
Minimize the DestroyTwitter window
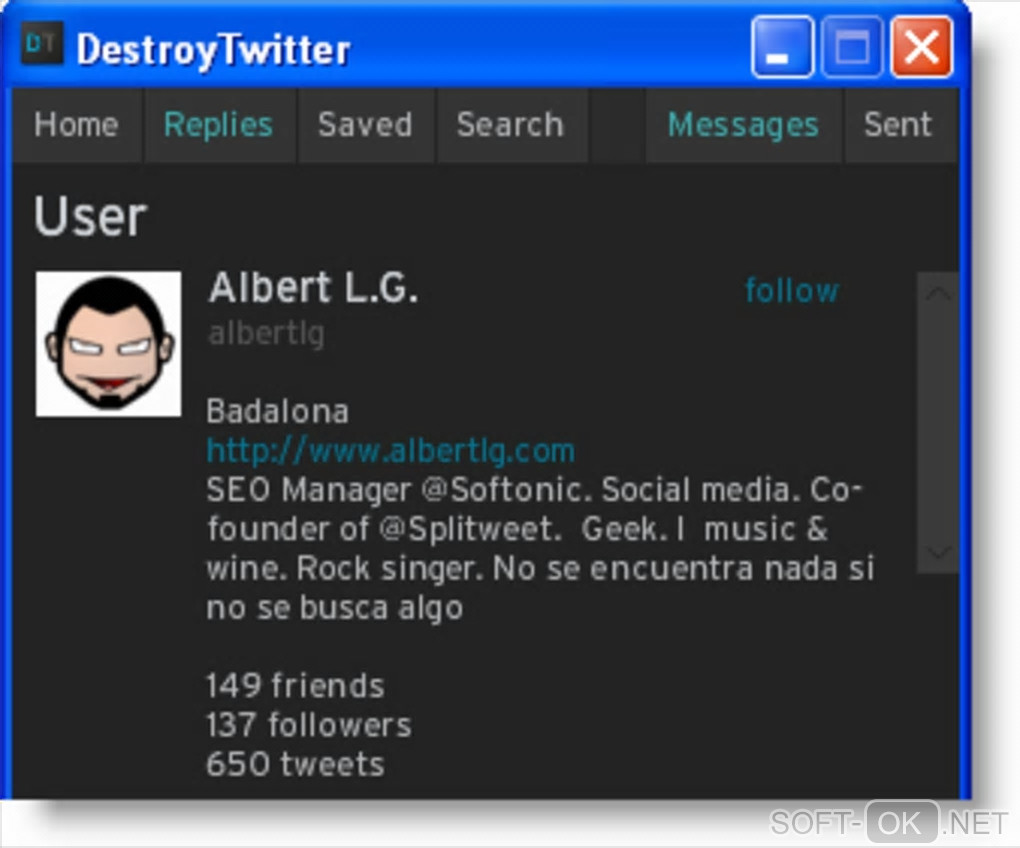783,48
